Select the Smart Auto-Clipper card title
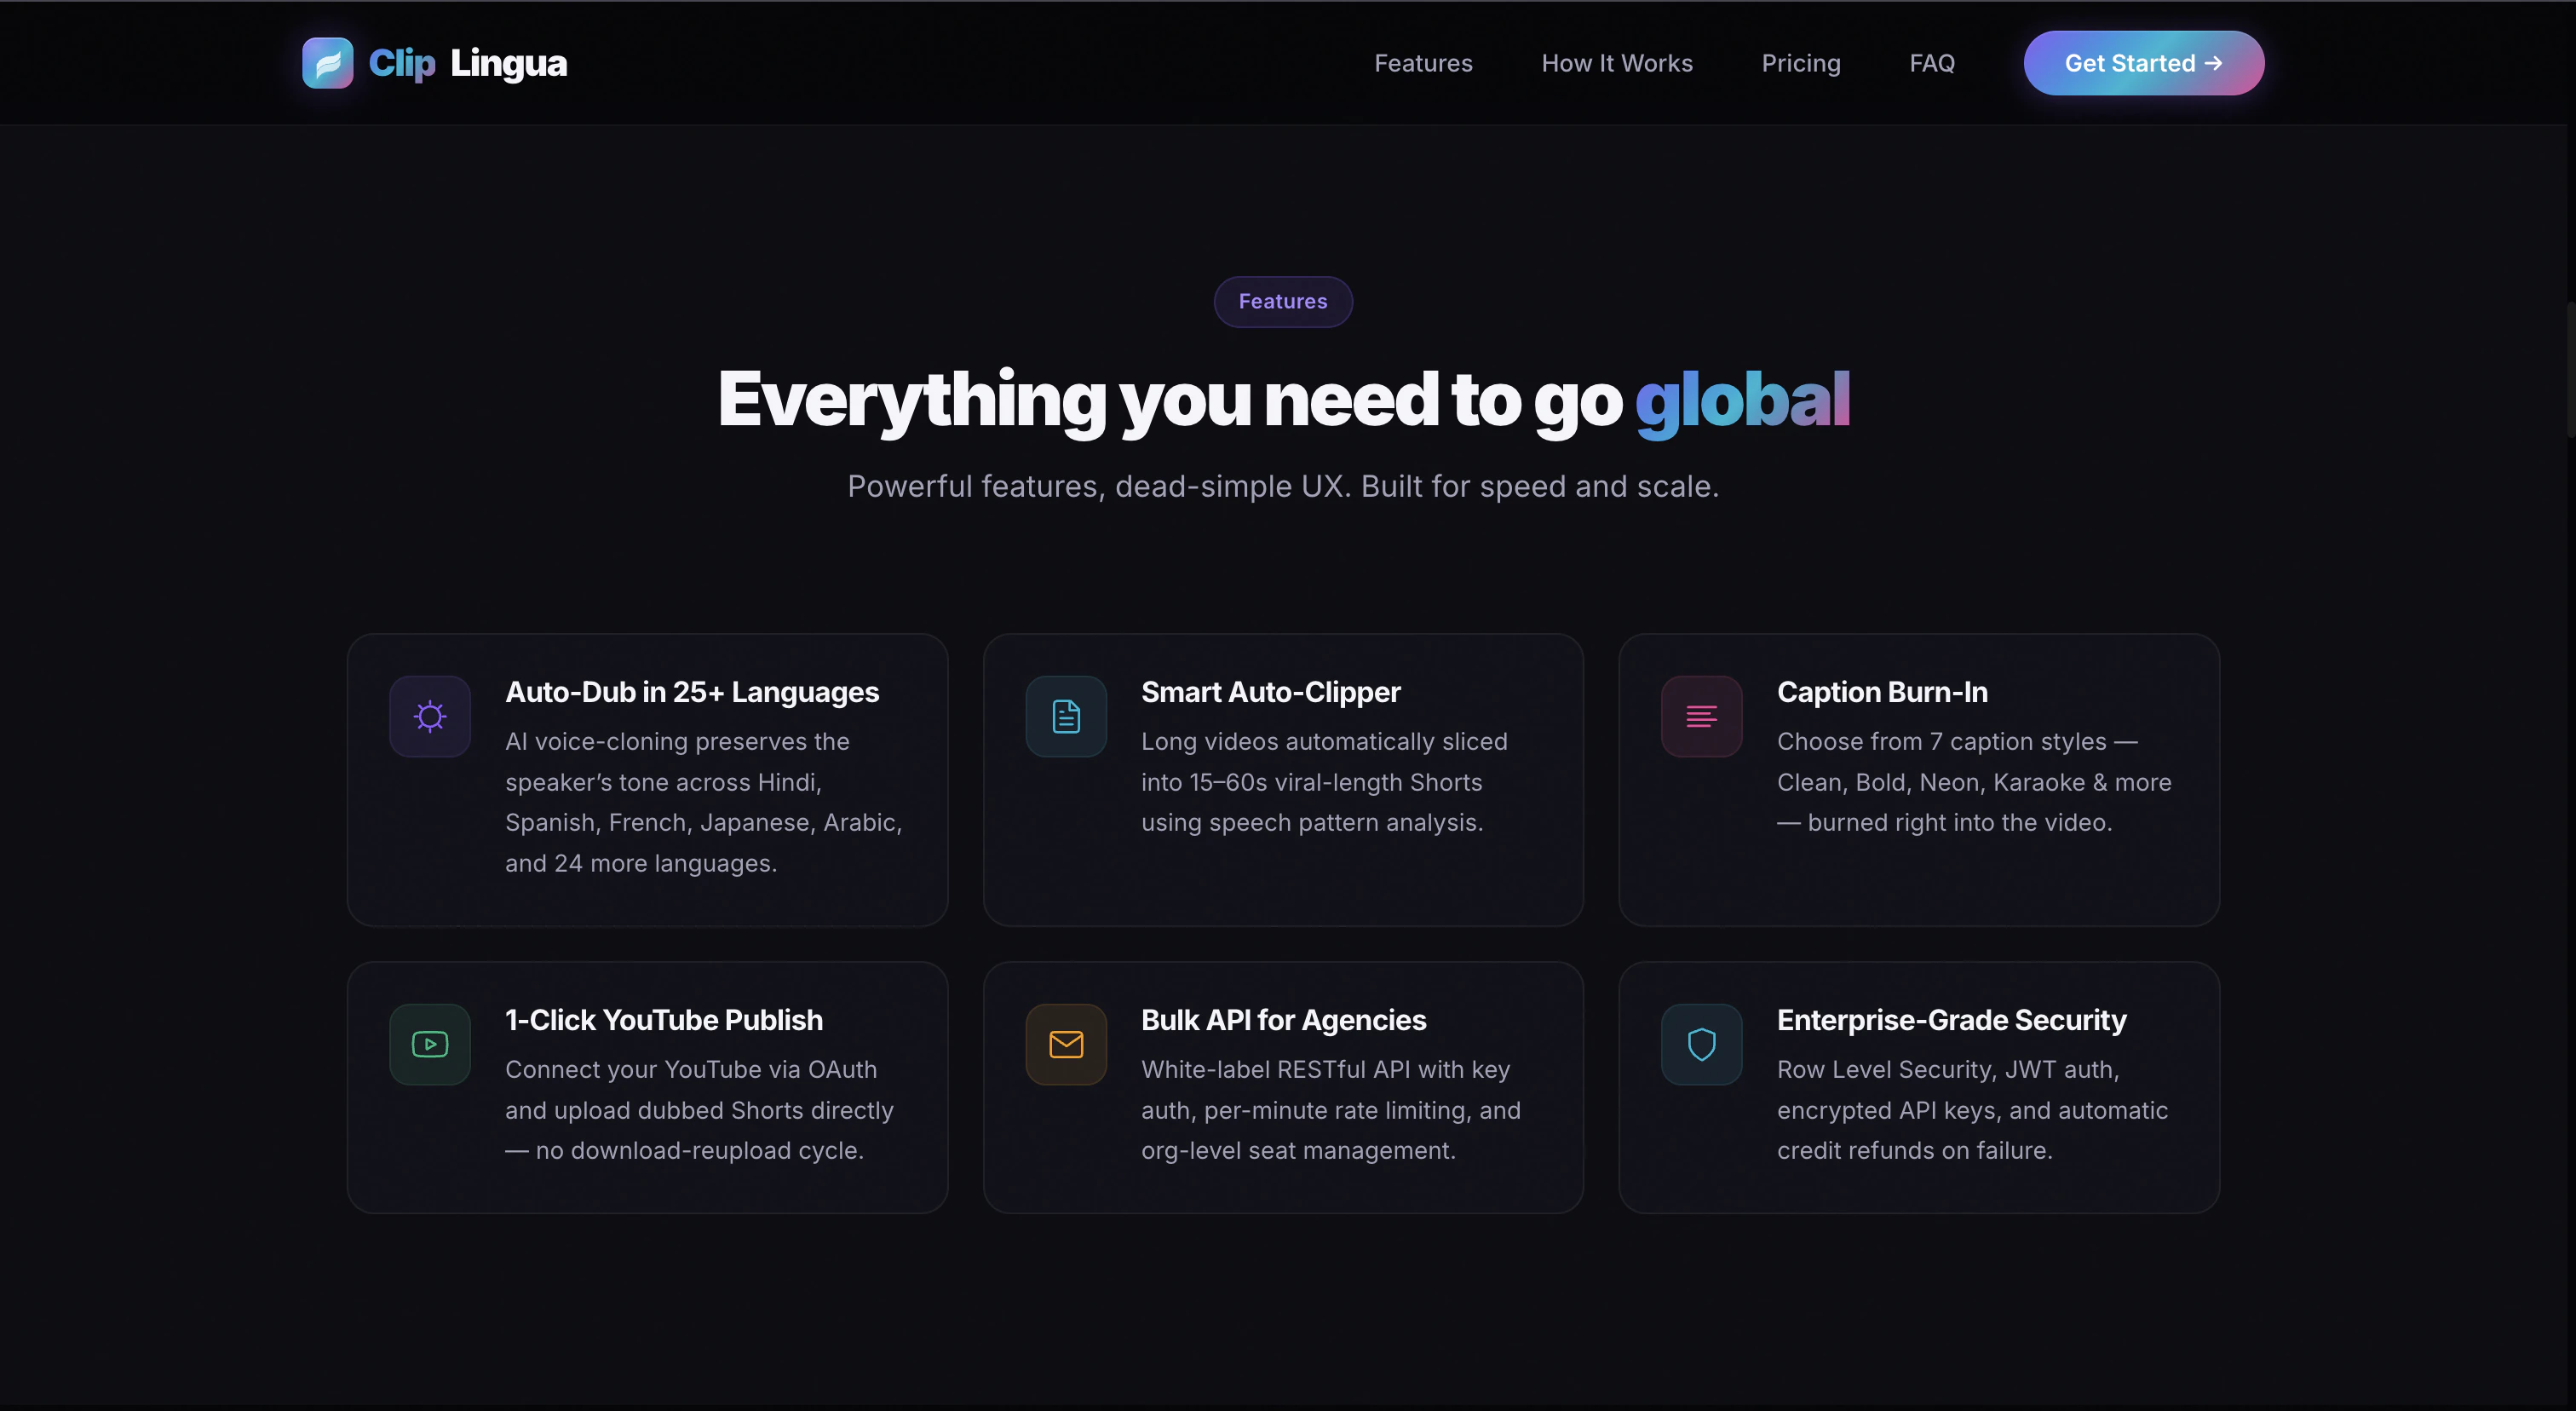This screenshot has height=1411, width=2576. pyautogui.click(x=1270, y=692)
